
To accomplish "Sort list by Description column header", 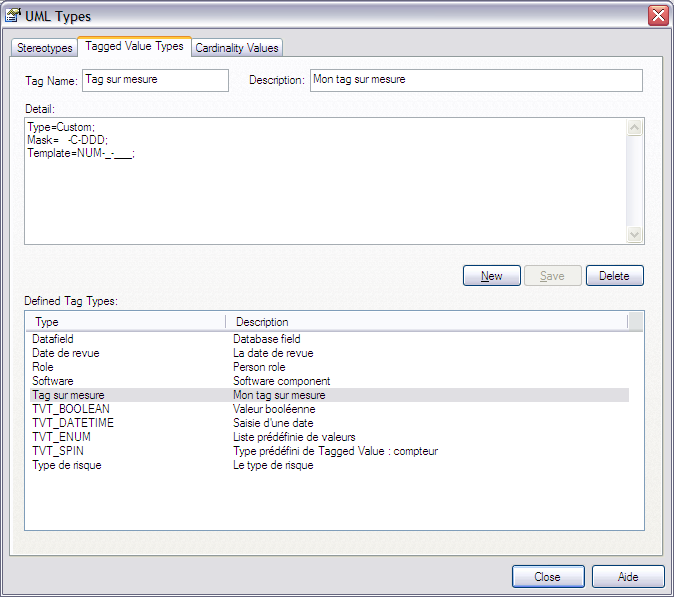I will (426, 322).
